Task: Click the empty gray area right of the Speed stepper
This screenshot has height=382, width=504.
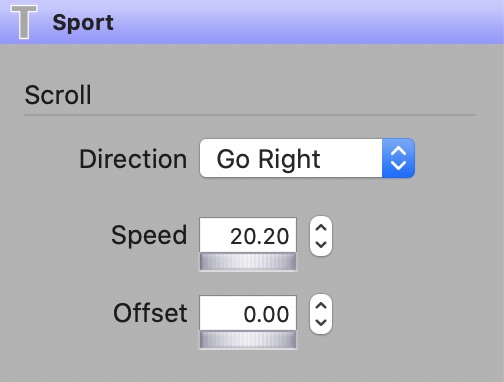Action: click(417, 236)
